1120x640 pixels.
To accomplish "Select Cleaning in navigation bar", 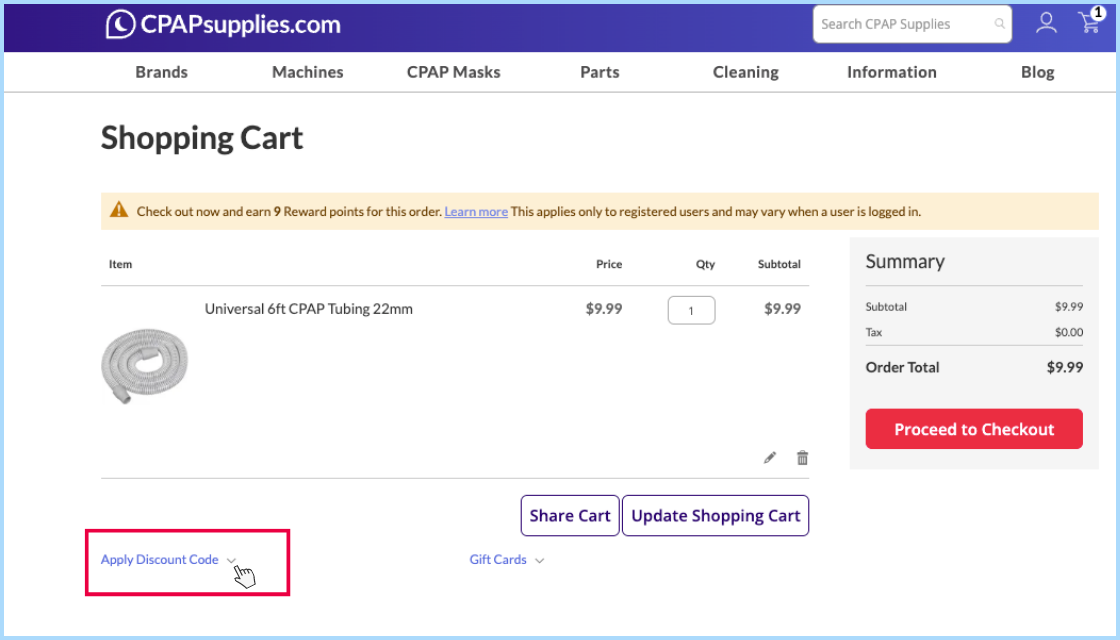I will 745,72.
